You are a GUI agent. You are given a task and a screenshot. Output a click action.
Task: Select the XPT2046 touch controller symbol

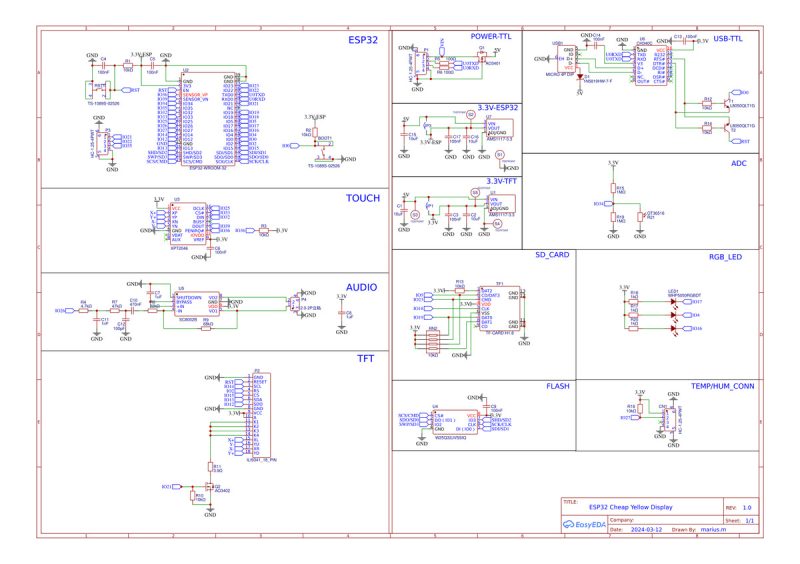pyautogui.click(x=188, y=224)
